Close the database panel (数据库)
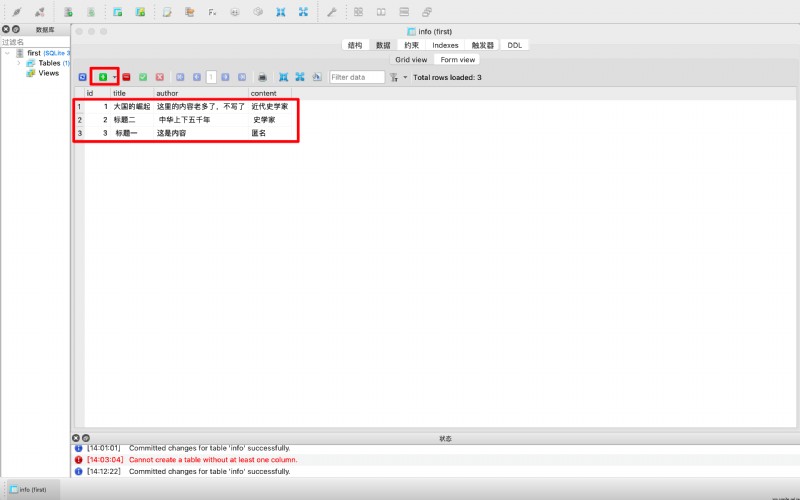Screen dimensions: 800x500 [6, 30]
